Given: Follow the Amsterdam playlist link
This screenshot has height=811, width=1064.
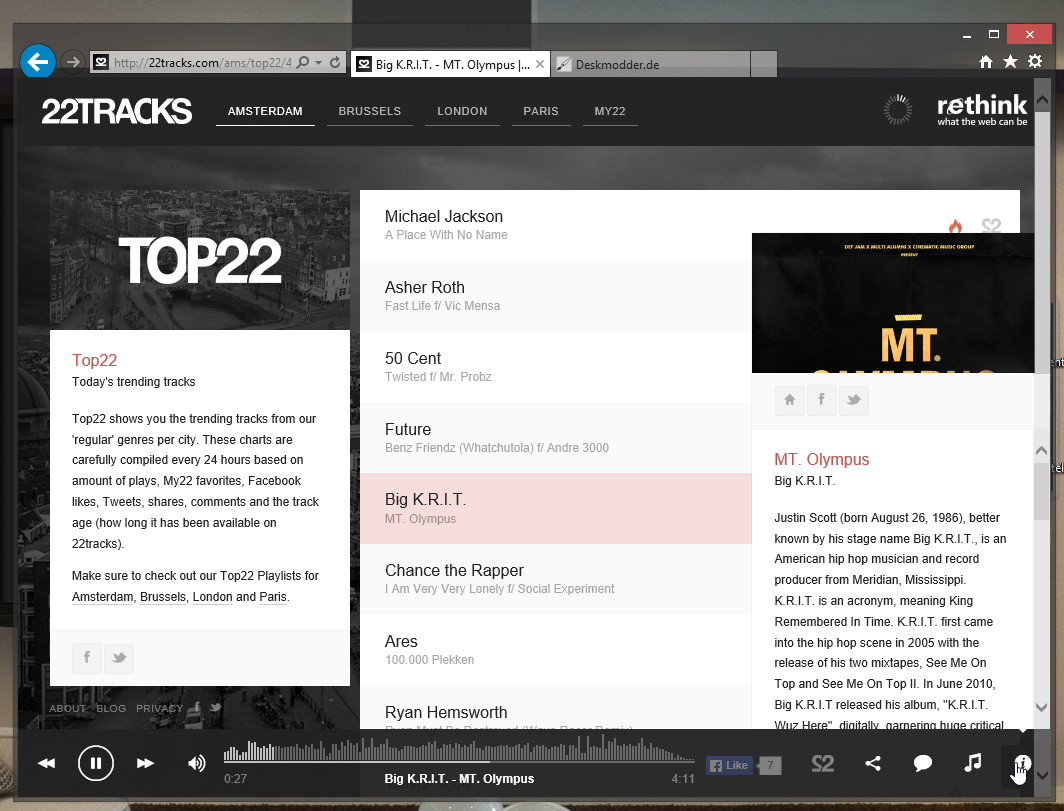Looking at the screenshot, I should (x=102, y=597).
